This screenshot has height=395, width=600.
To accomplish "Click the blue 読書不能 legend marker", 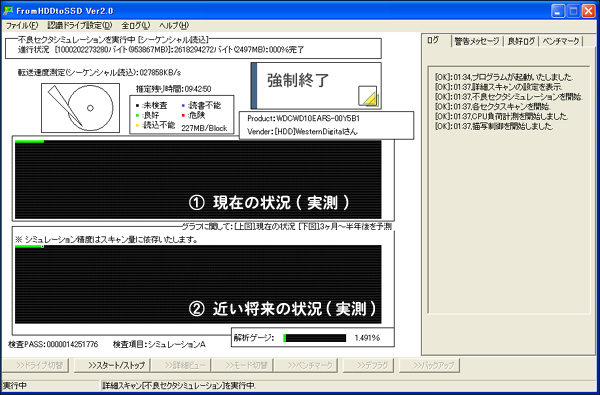I will point(184,106).
